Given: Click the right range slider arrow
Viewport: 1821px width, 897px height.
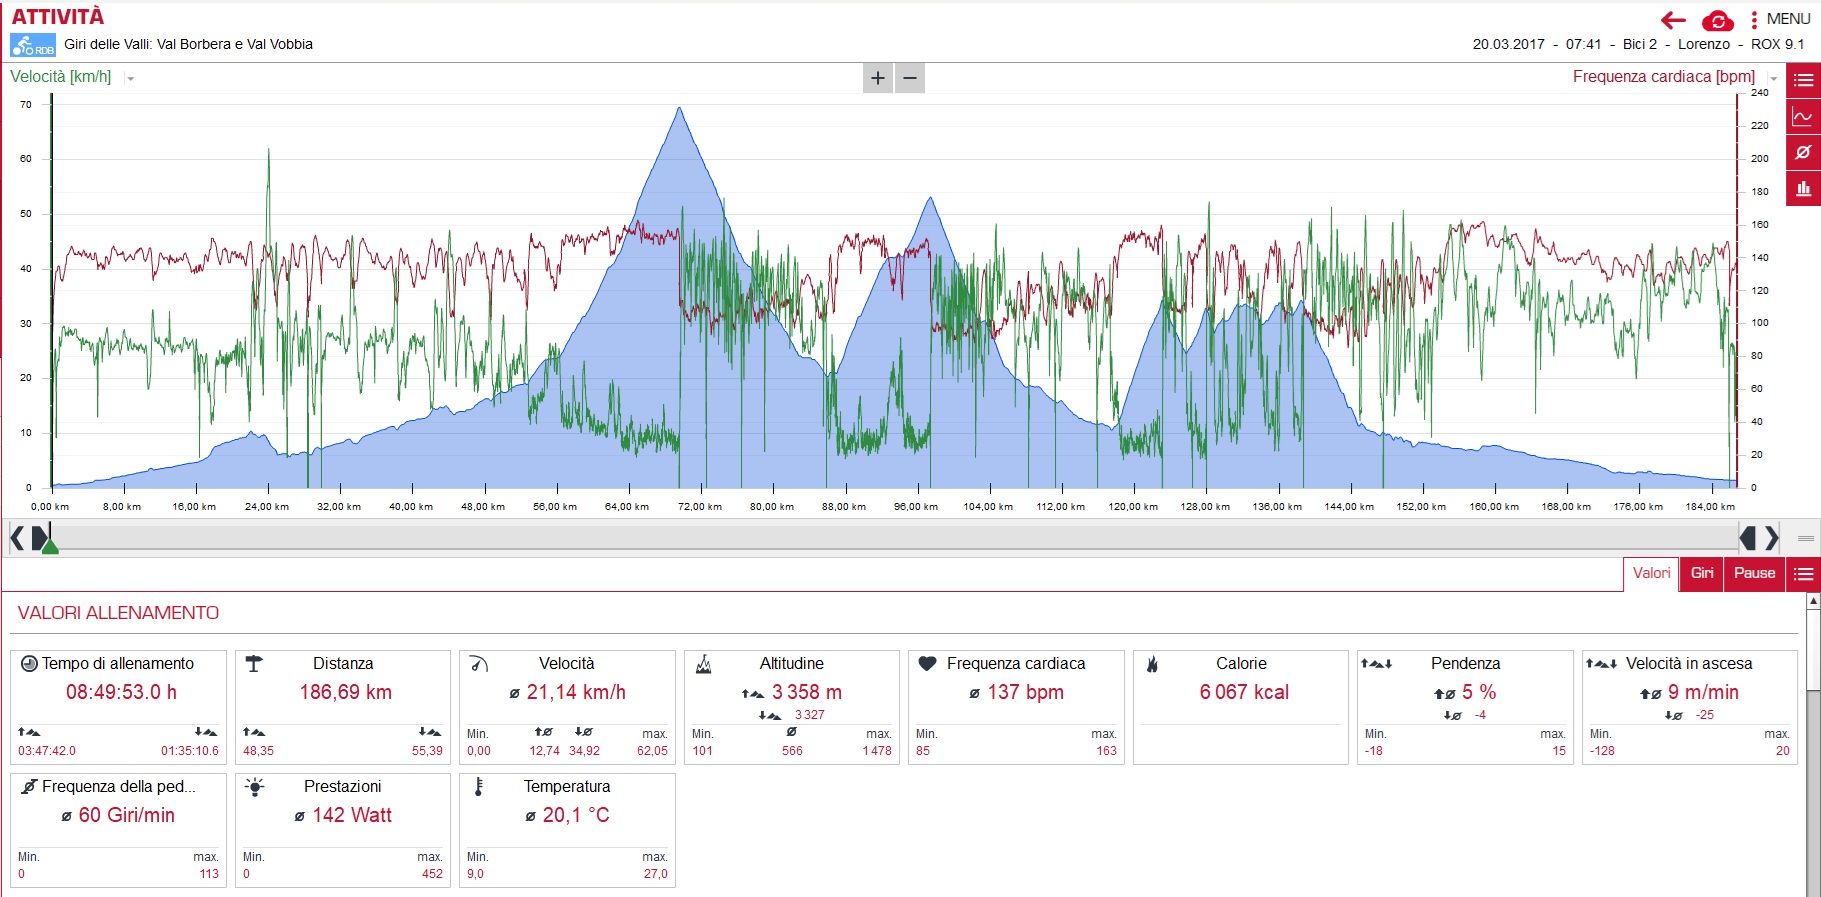Looking at the screenshot, I should (x=1772, y=538).
